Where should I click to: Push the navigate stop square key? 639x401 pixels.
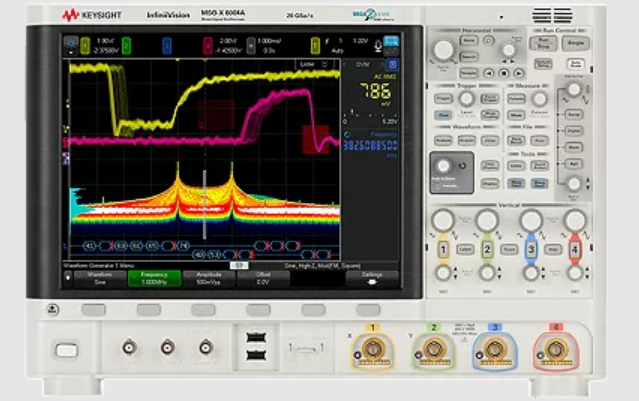pyautogui.click(x=504, y=73)
